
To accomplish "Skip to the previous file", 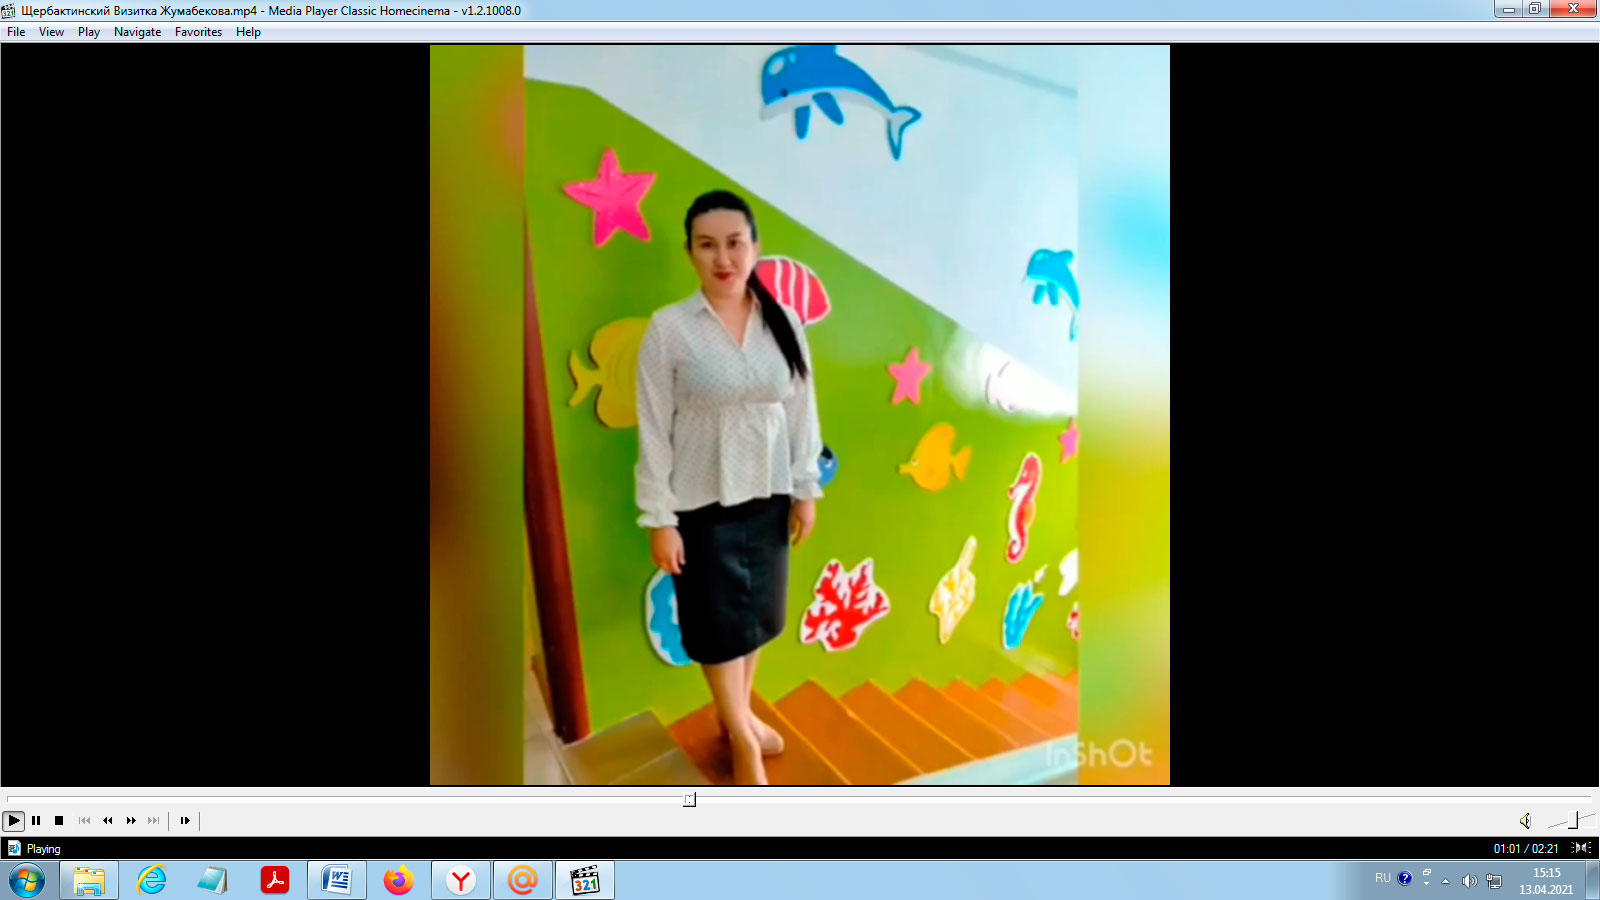I will click(x=84, y=821).
